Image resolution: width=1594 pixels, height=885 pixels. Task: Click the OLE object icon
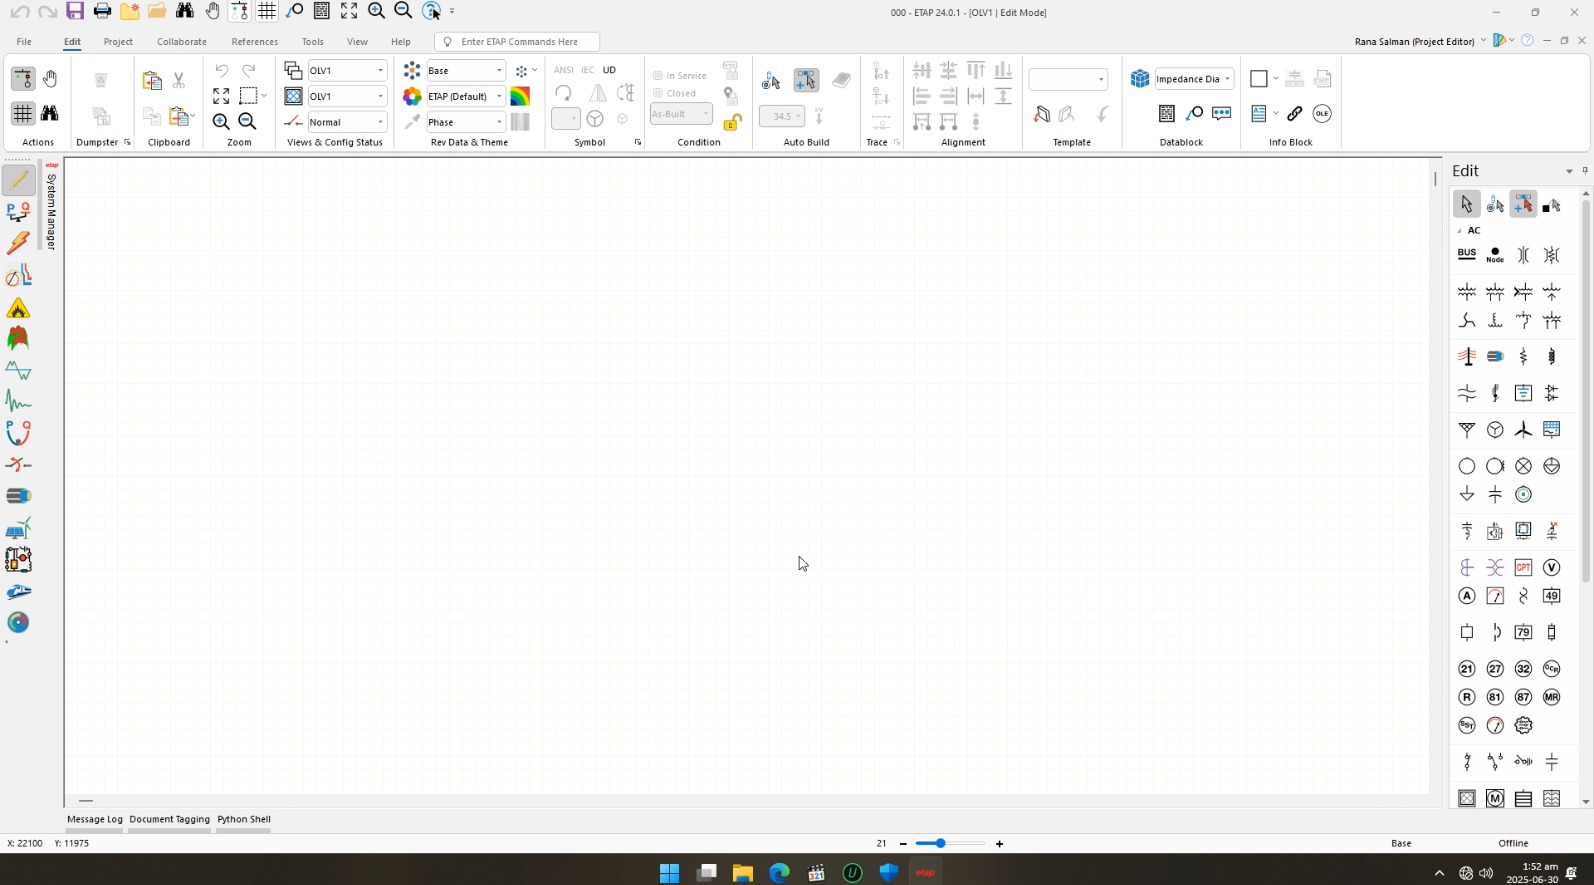(x=1322, y=114)
